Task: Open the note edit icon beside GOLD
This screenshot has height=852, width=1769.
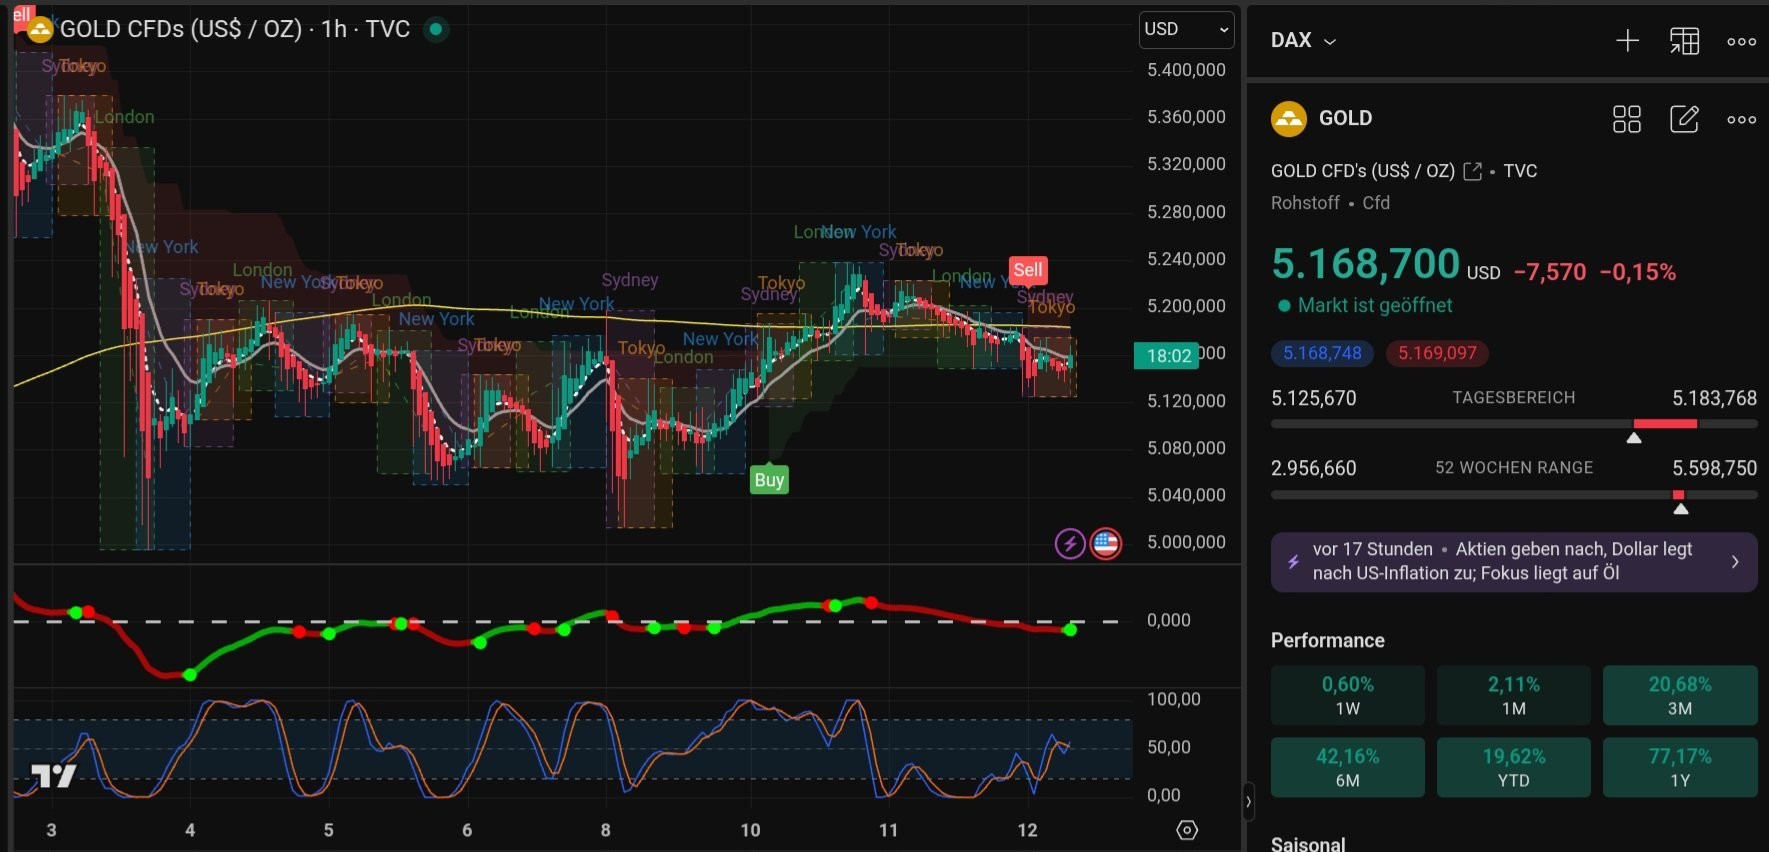Action: click(1684, 119)
